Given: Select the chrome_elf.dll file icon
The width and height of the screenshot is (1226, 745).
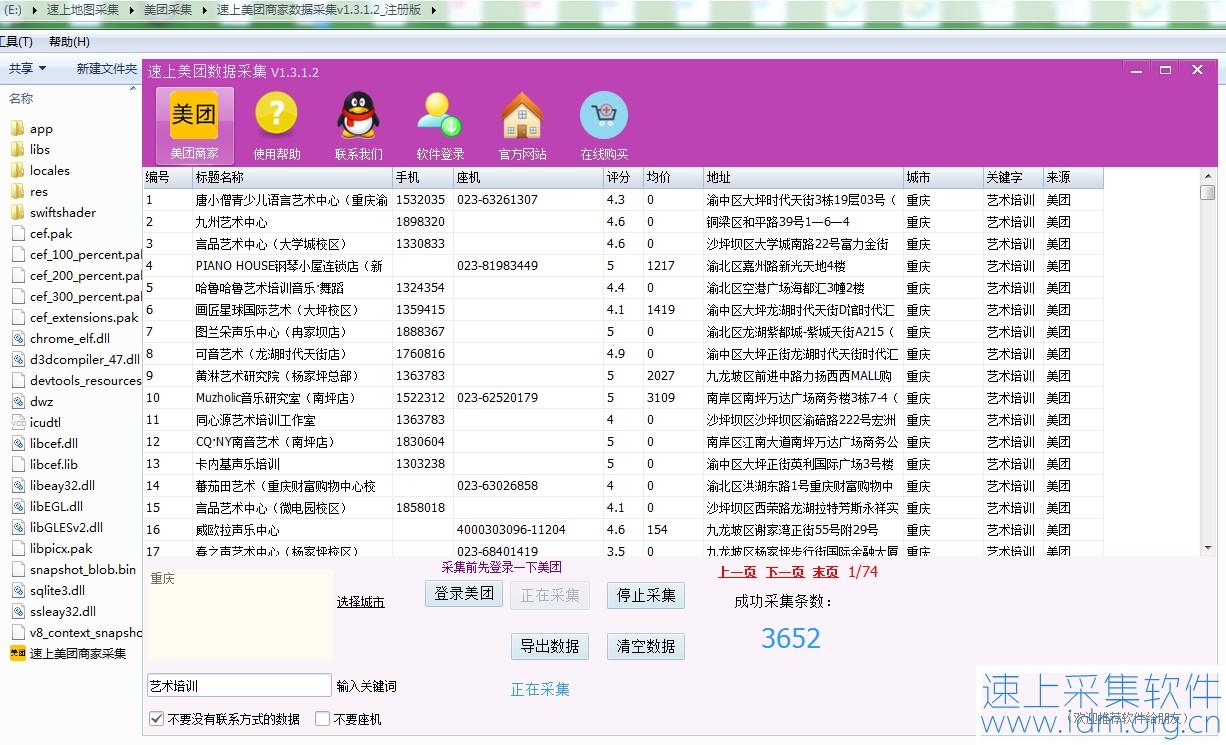Looking at the screenshot, I should 17,338.
